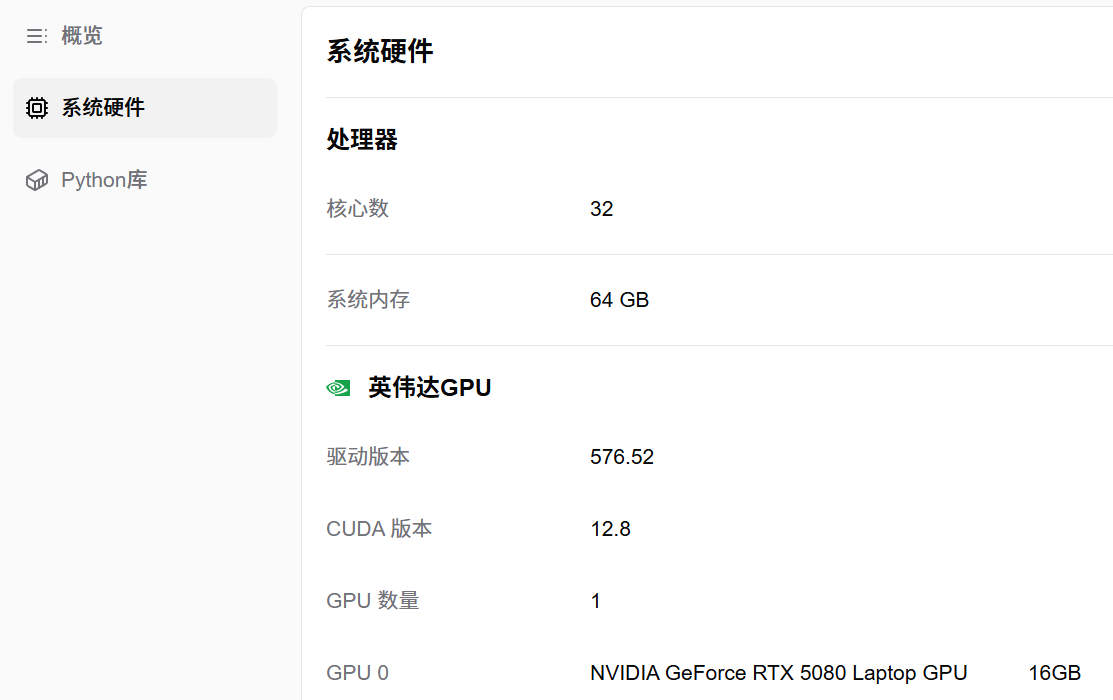Click the 处理器 section heading
This screenshot has width=1113, height=700.
coord(362,140)
